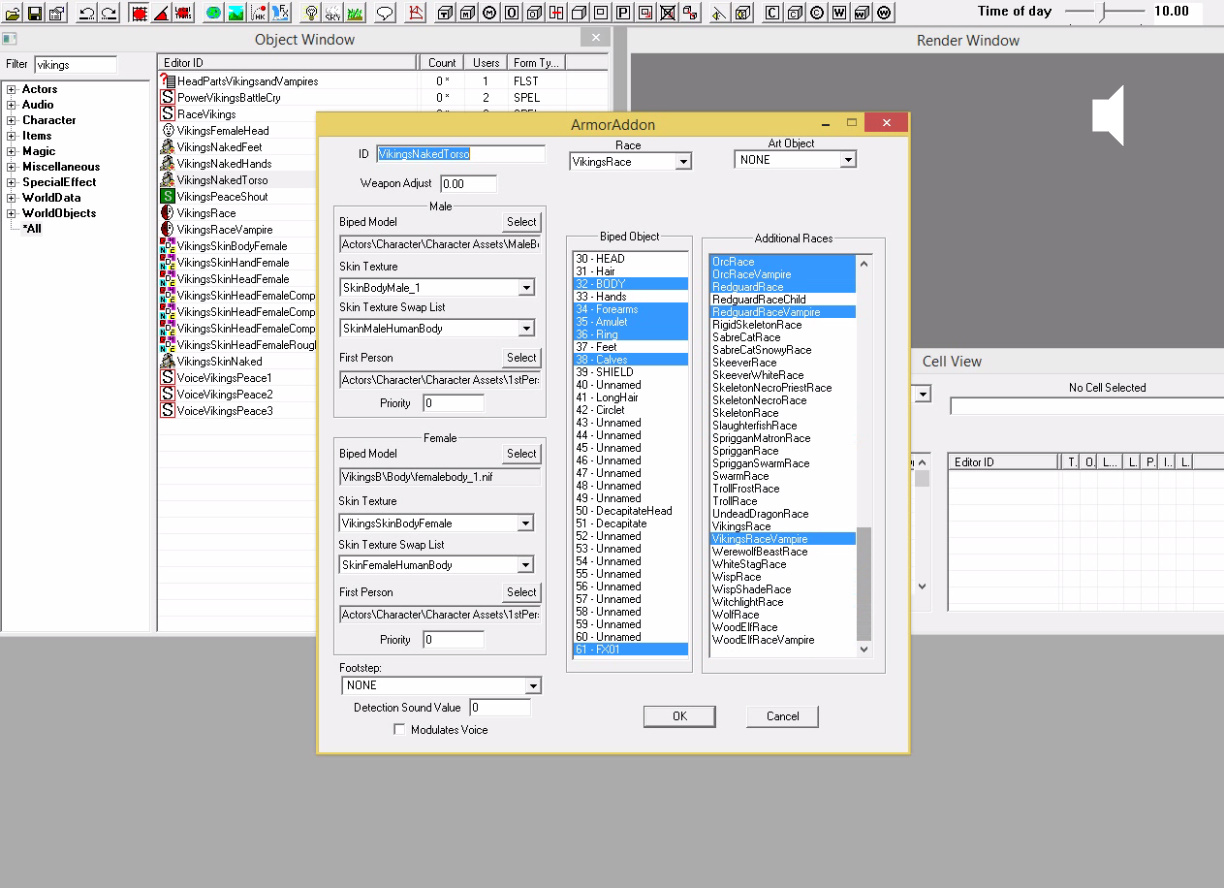This screenshot has width=1224, height=888.
Task: Open the Footstep dropdown
Action: (533, 685)
